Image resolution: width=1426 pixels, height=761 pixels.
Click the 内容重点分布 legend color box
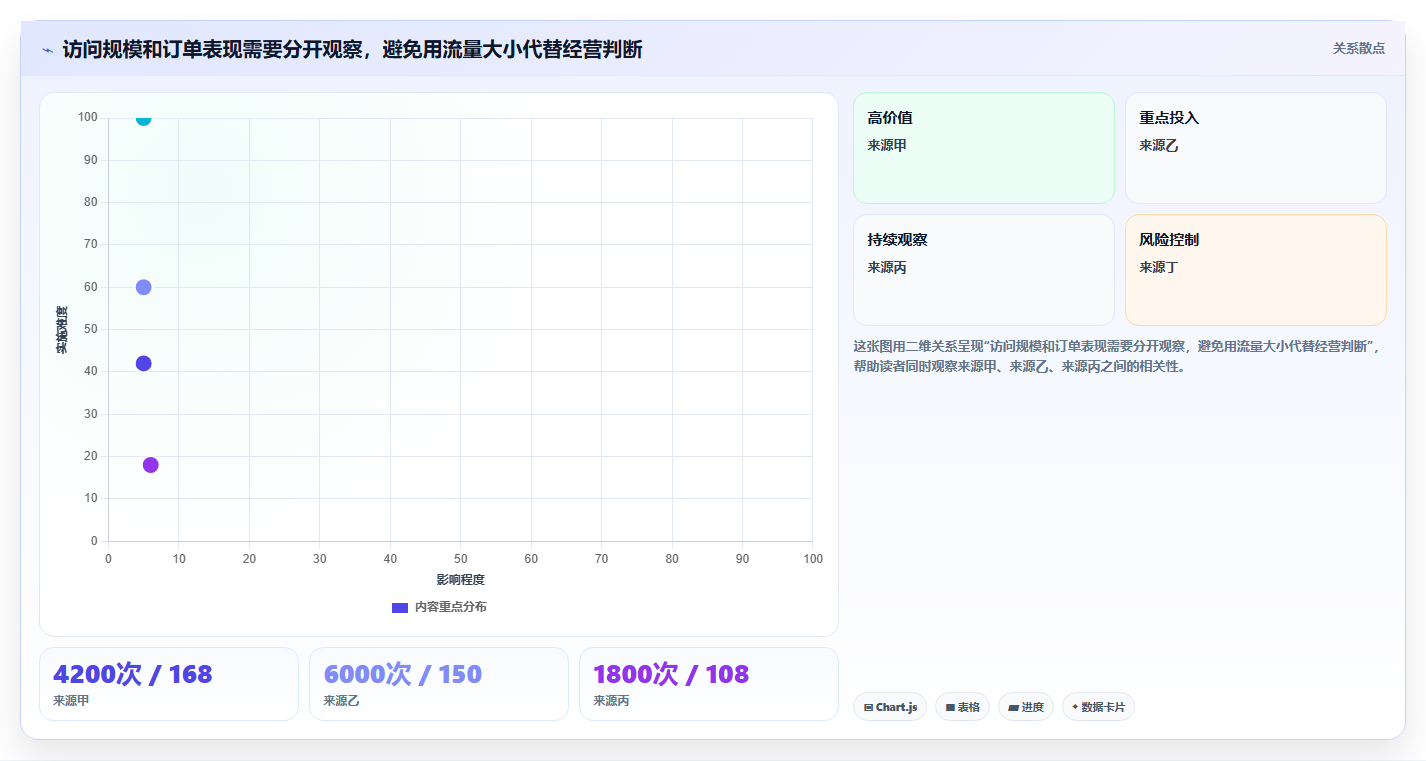(x=400, y=607)
